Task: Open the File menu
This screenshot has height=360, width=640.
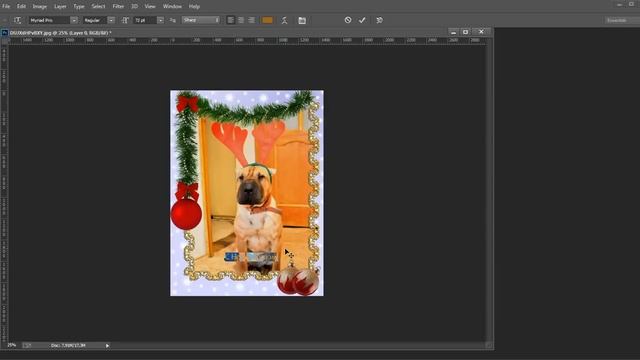Action: (6, 7)
